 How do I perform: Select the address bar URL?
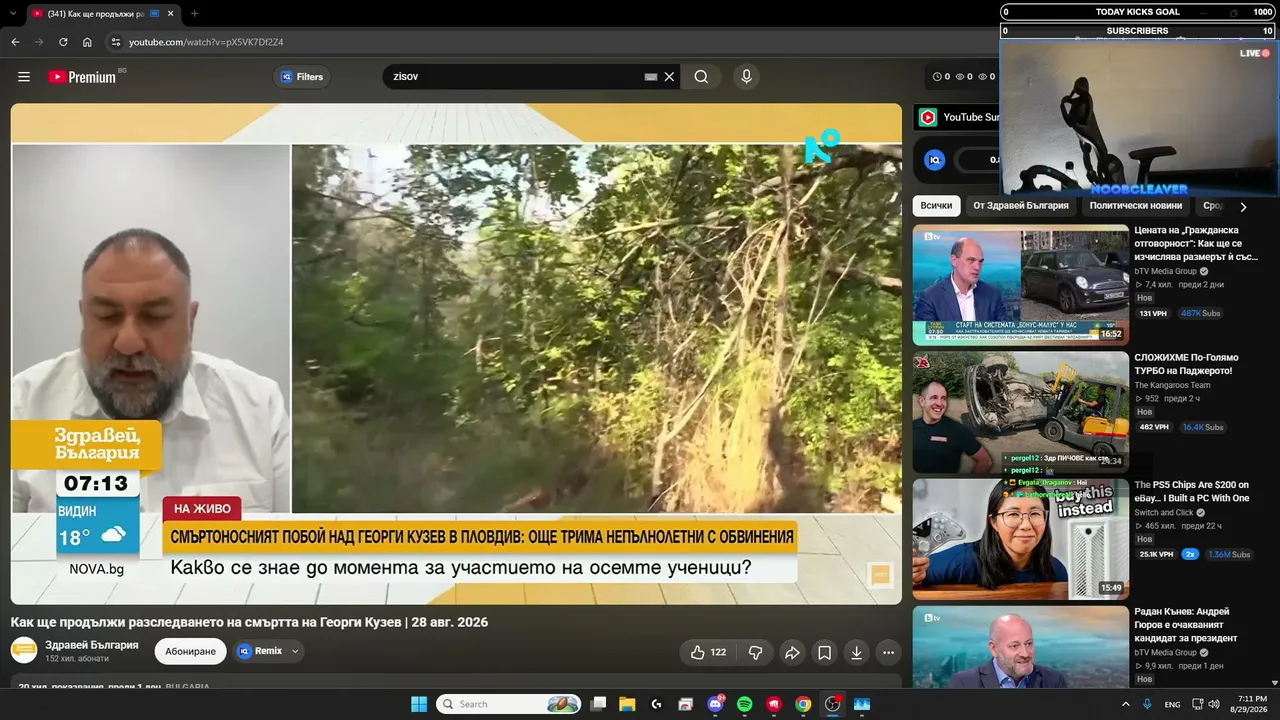tap(206, 42)
